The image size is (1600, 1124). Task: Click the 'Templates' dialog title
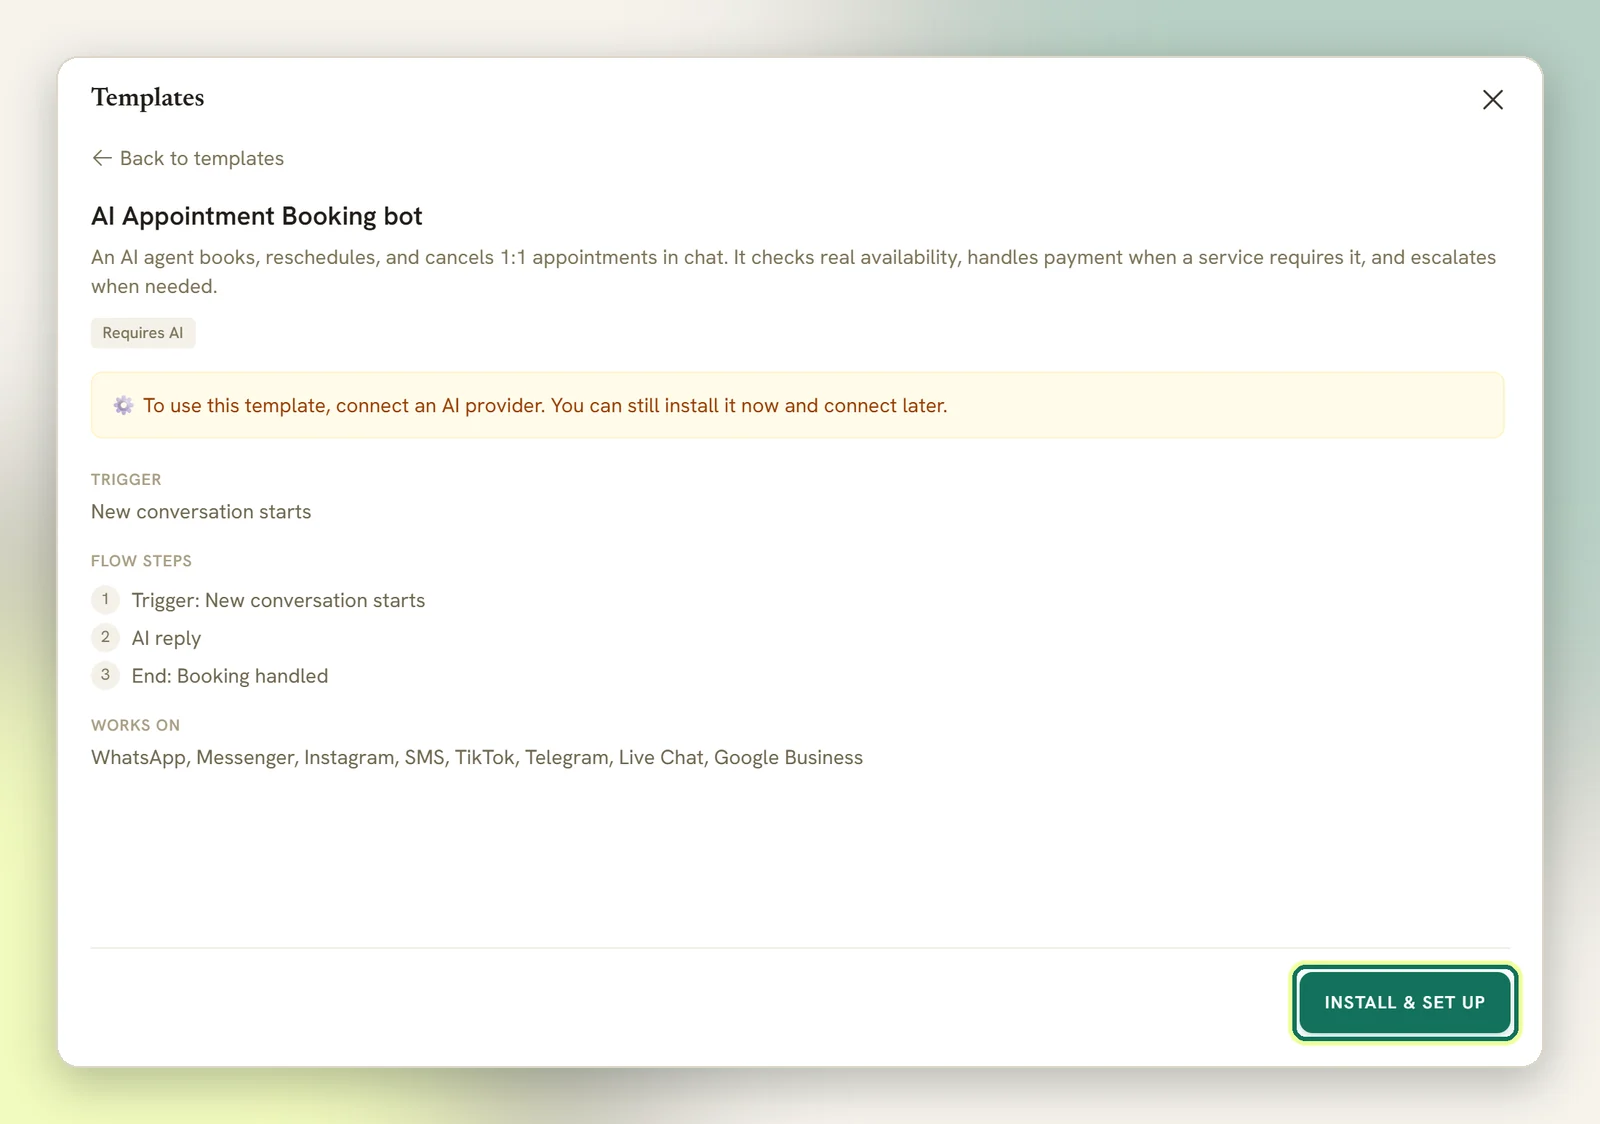pos(148,98)
